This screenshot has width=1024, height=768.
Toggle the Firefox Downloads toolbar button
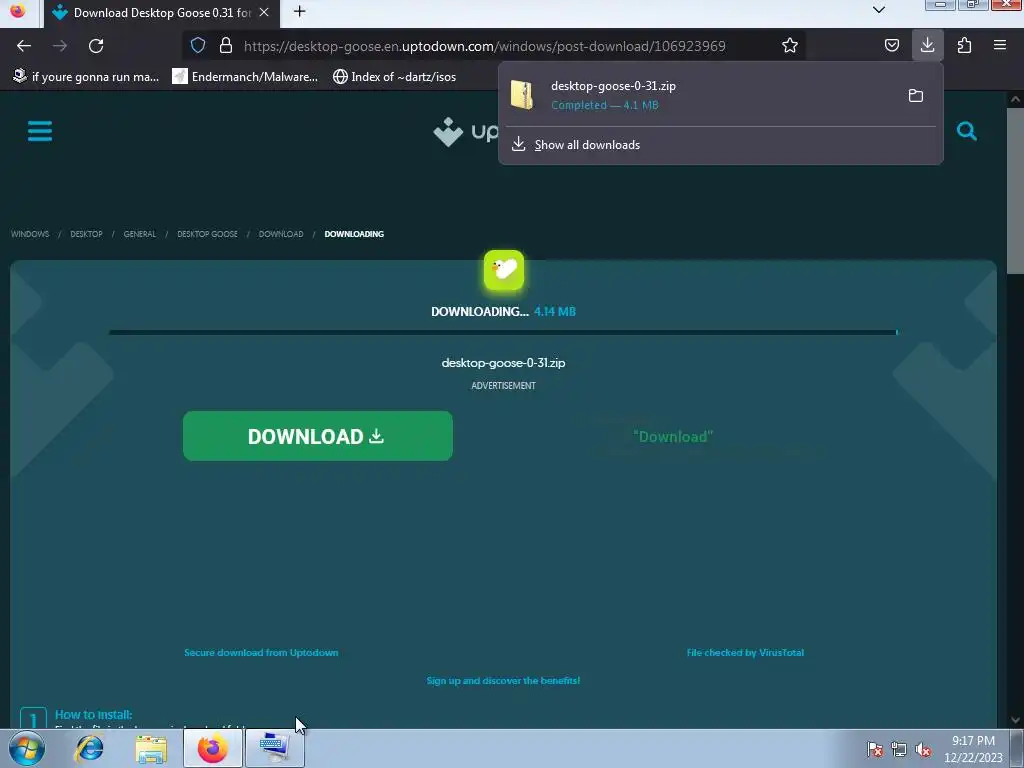(927, 45)
